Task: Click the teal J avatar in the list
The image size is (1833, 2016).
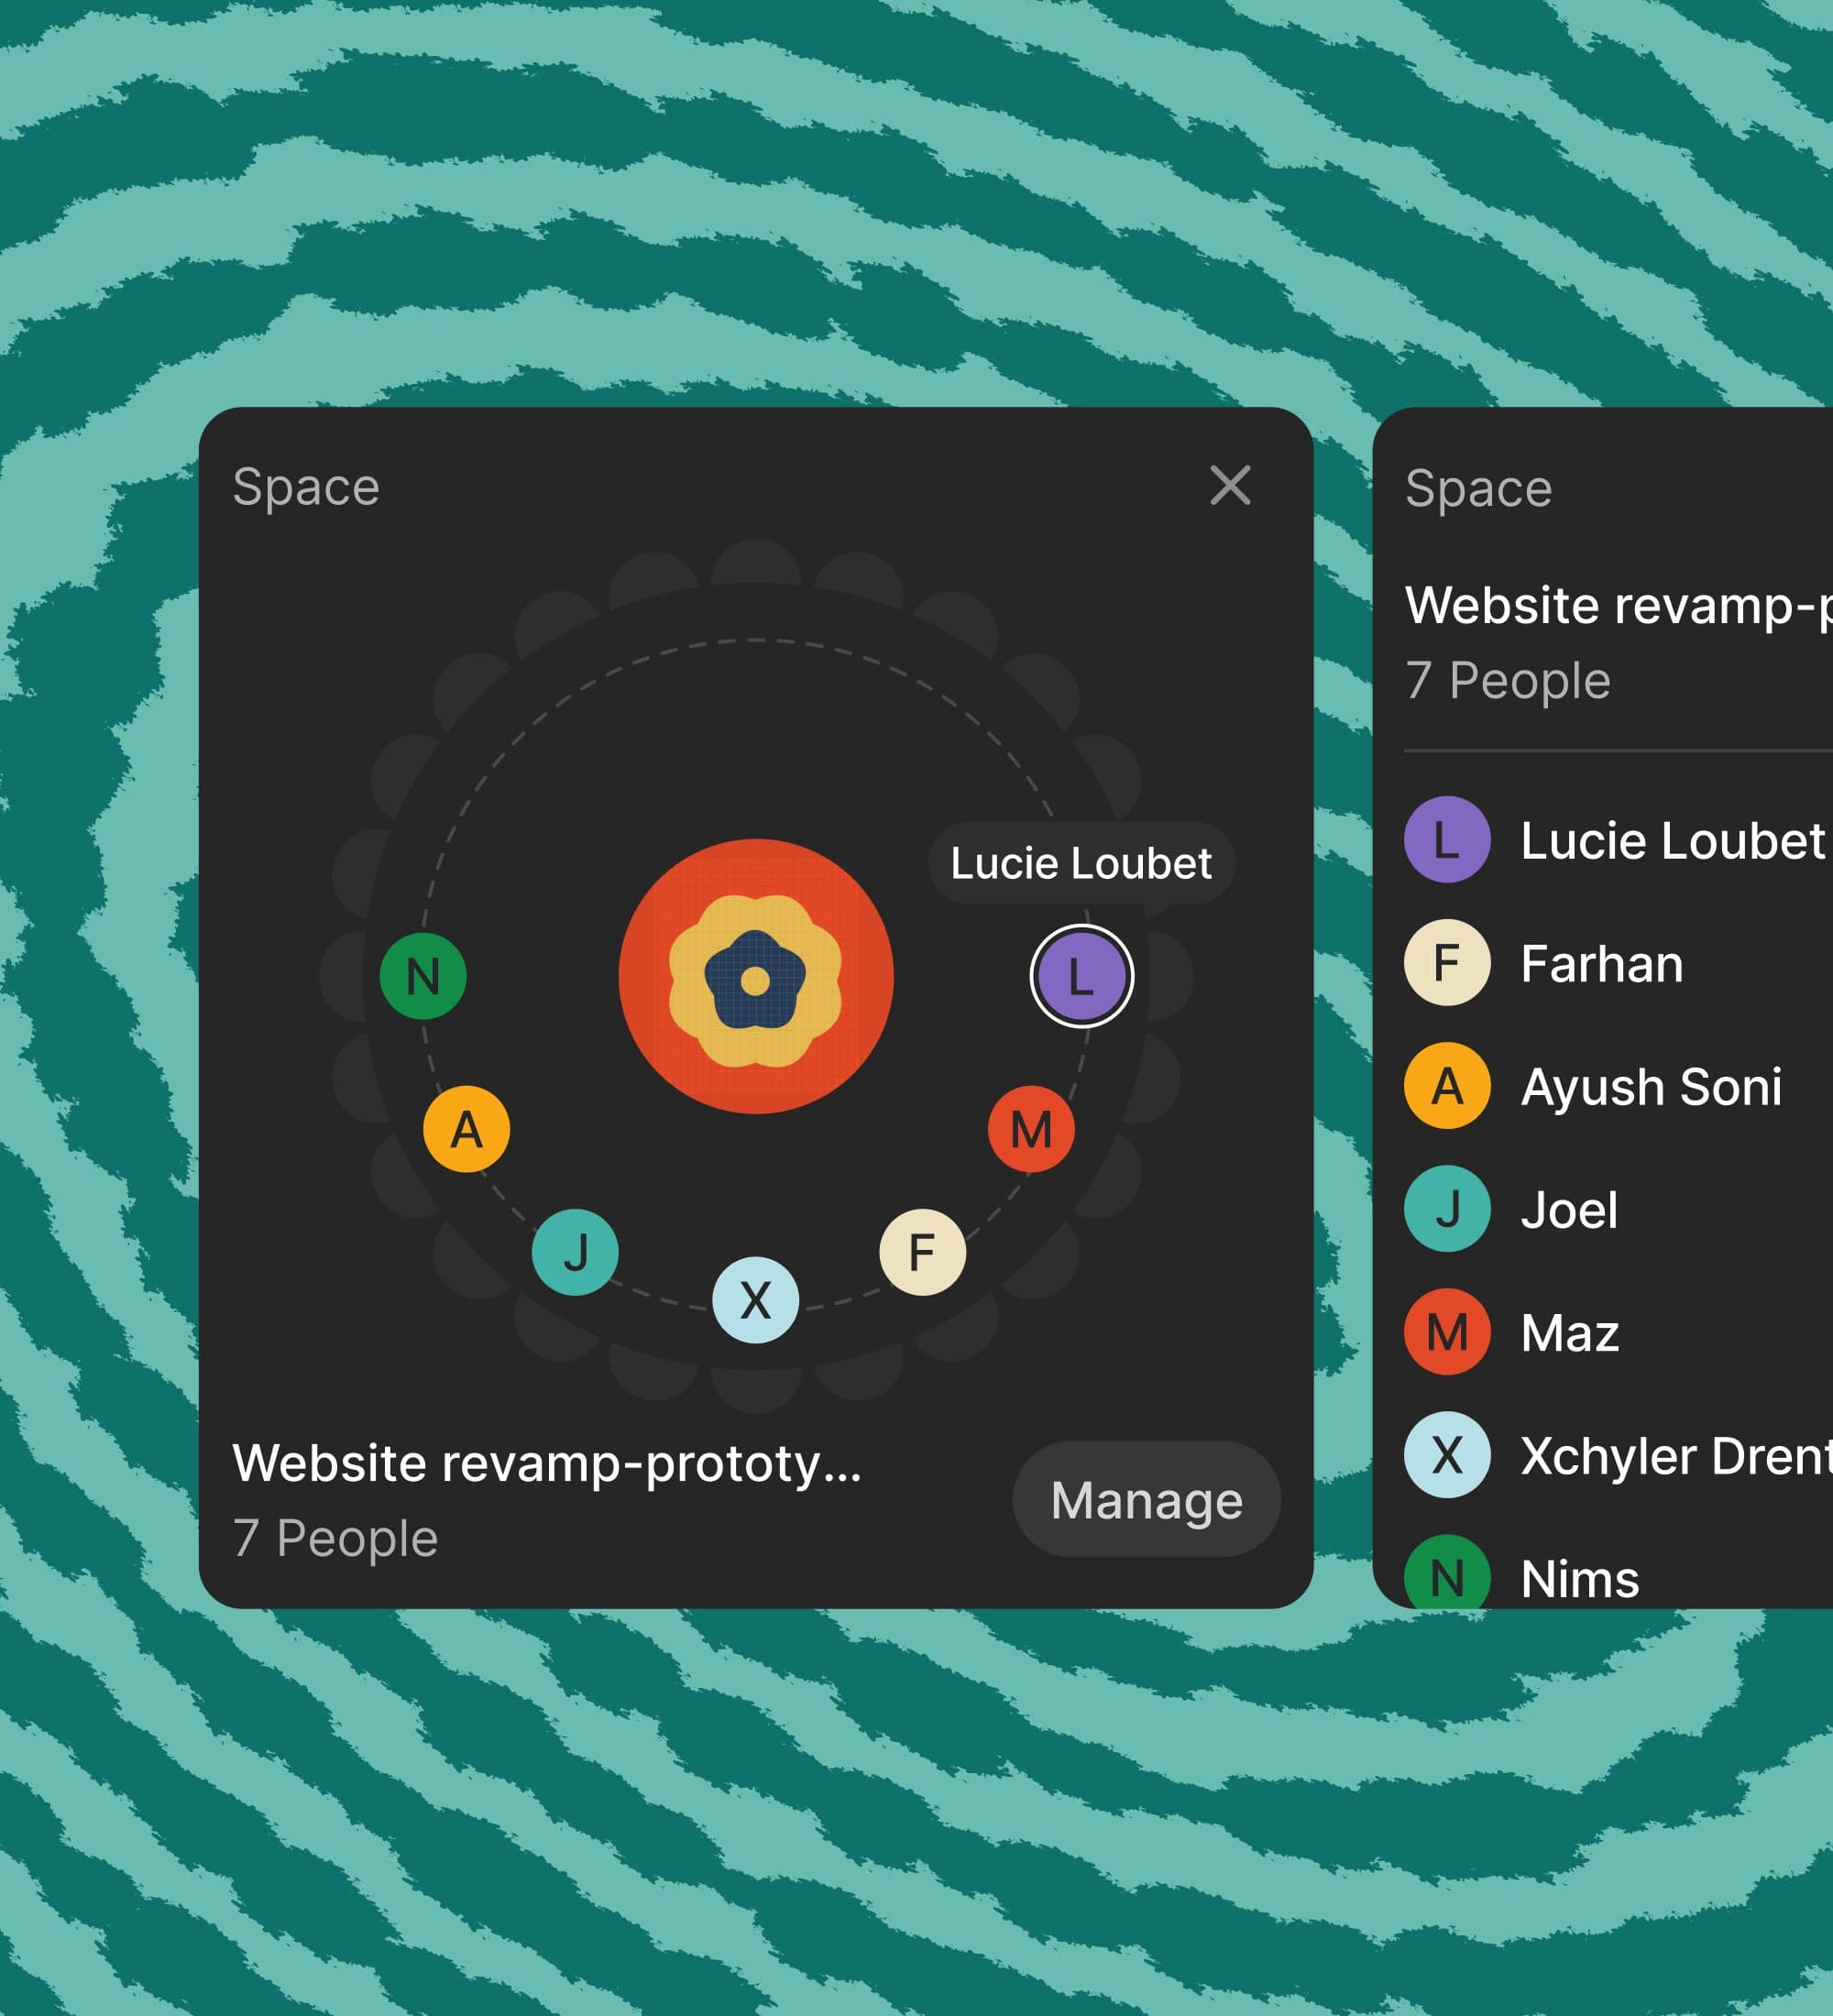Action: [x=1447, y=1209]
